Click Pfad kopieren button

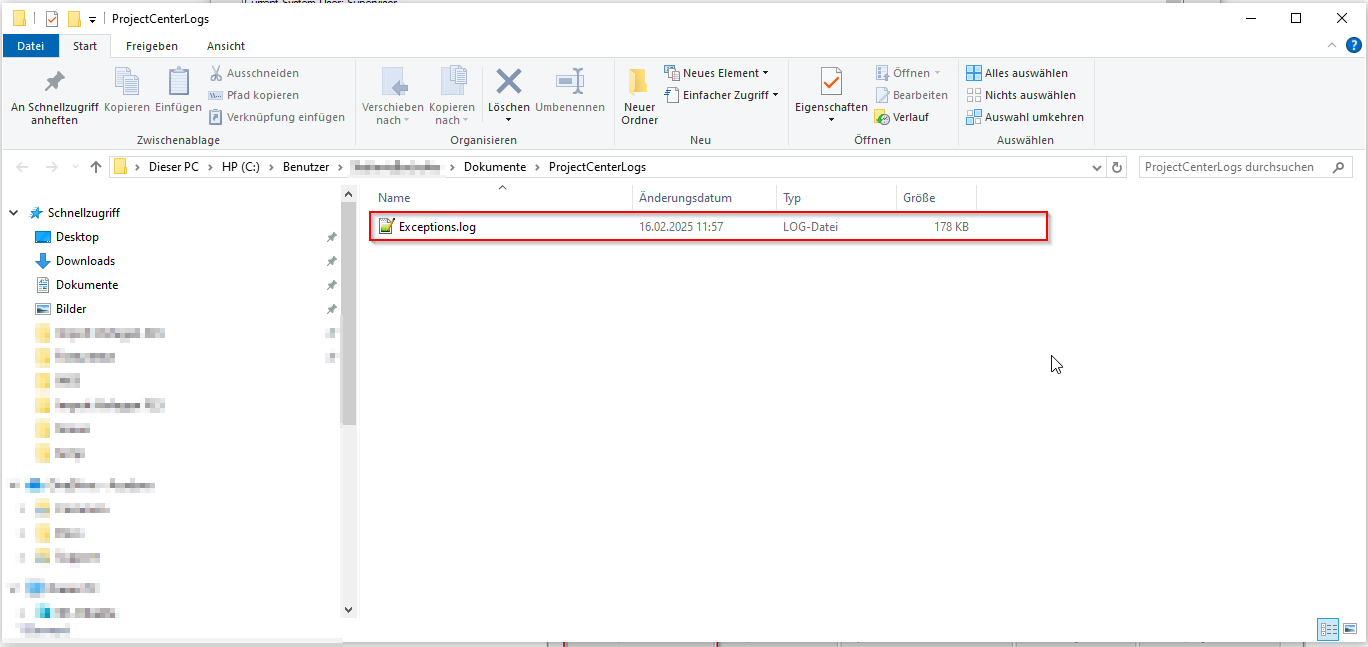(x=254, y=95)
